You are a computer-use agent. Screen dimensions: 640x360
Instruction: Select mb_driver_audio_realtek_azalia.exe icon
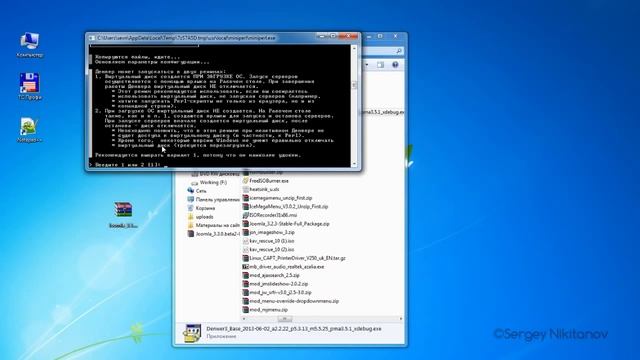pos(245,267)
